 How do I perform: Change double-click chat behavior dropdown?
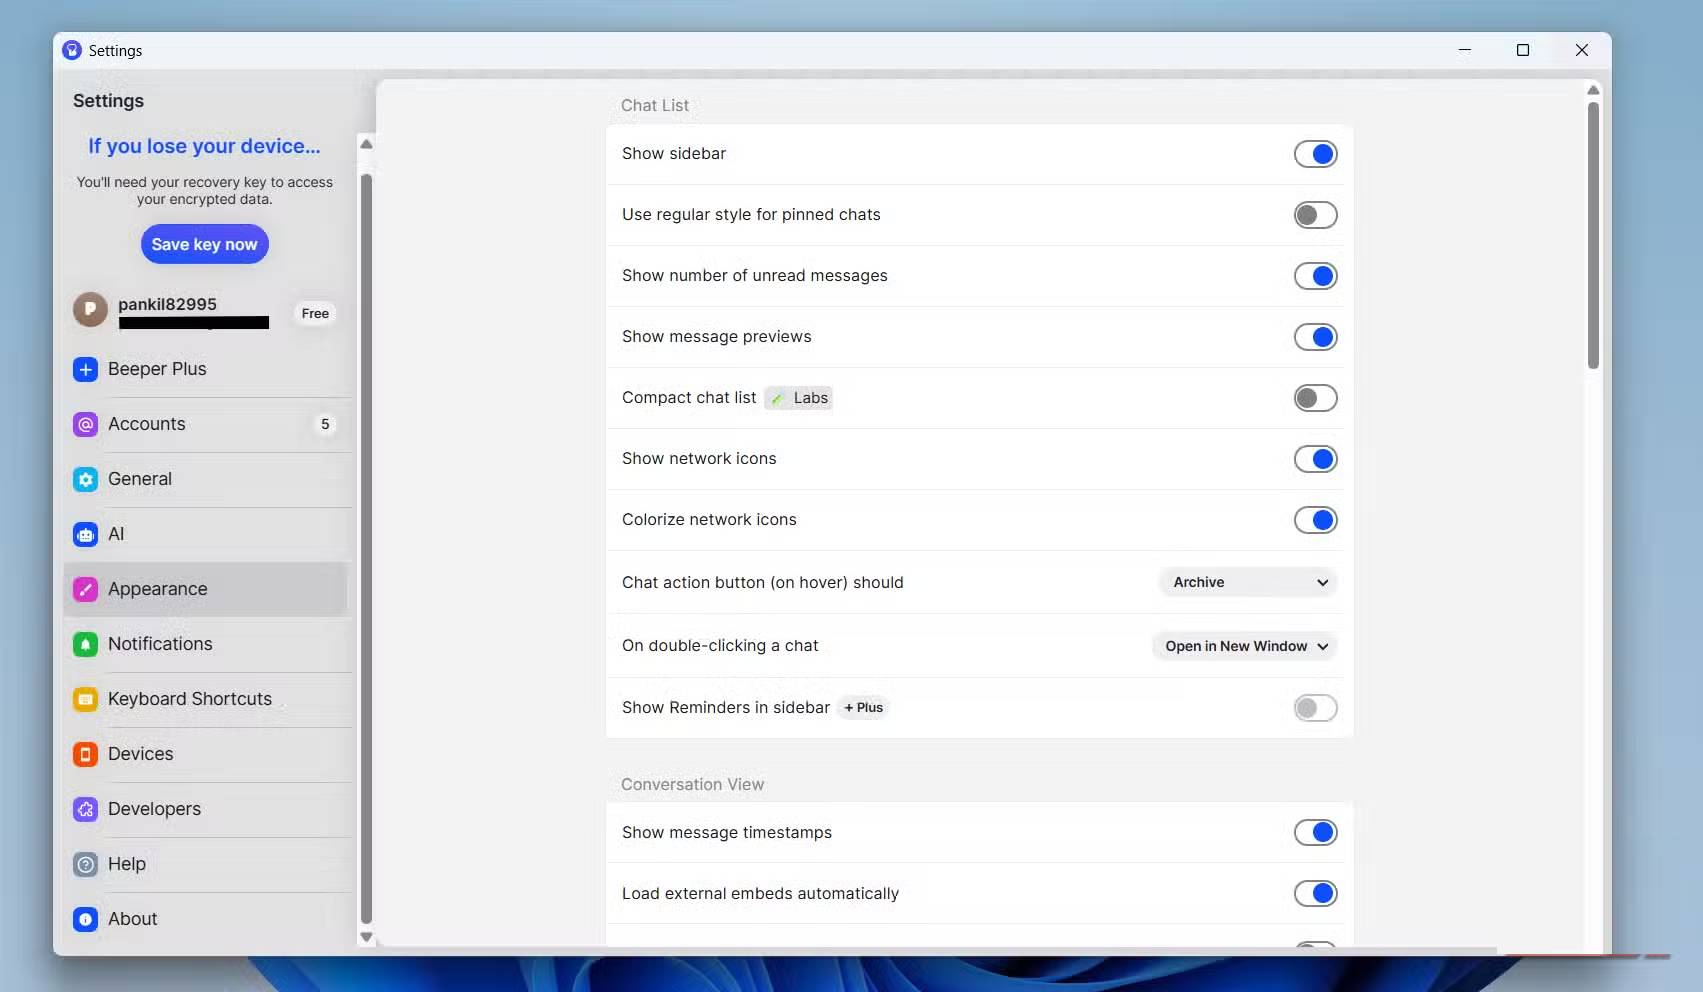pos(1244,646)
